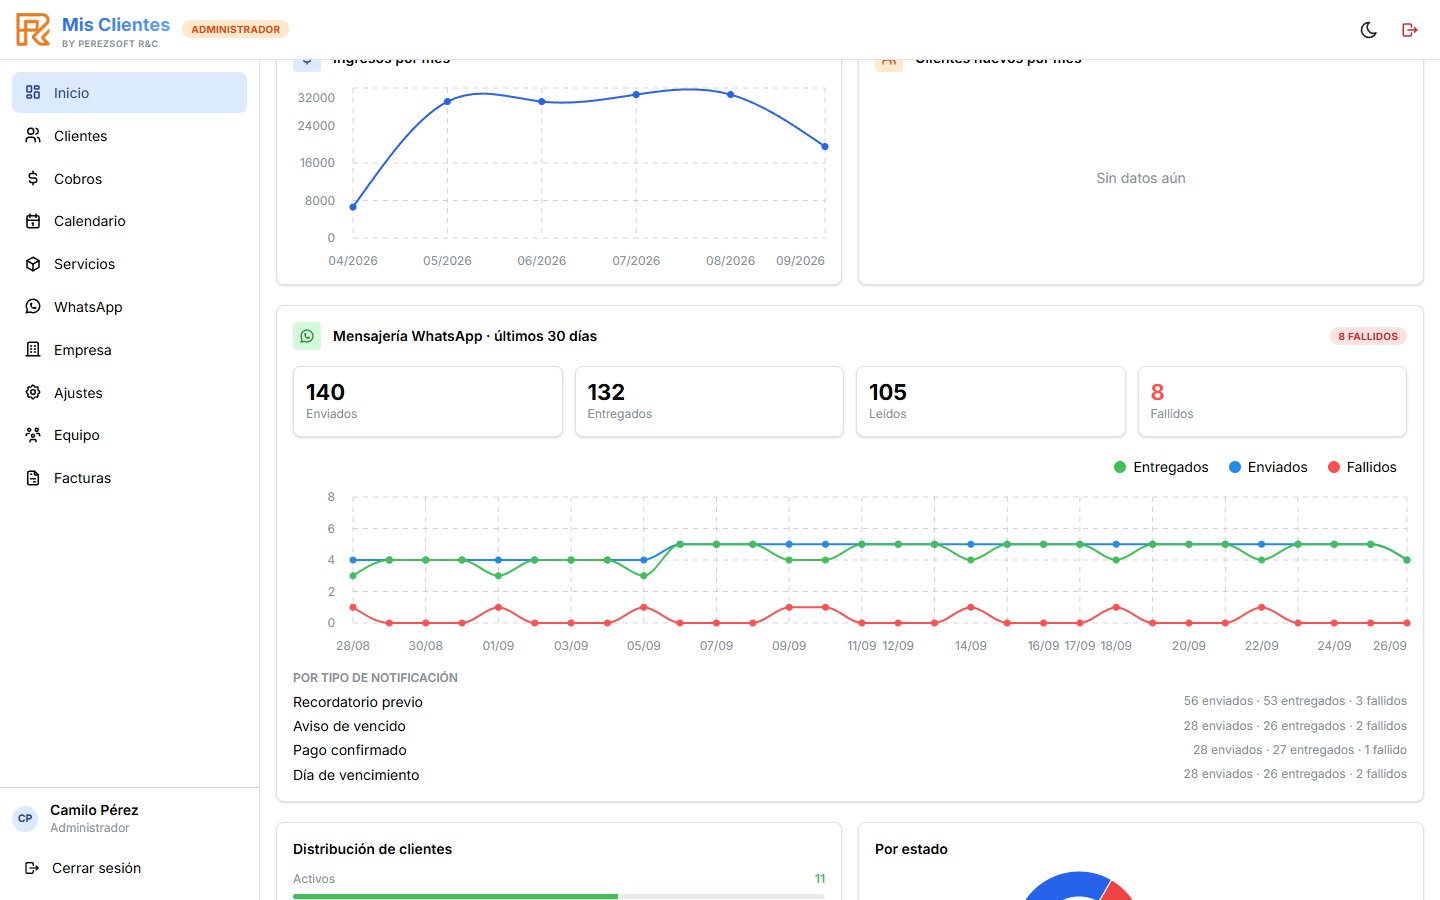Open the Facturas menu item
The width and height of the screenshot is (1440, 900).
point(129,478)
